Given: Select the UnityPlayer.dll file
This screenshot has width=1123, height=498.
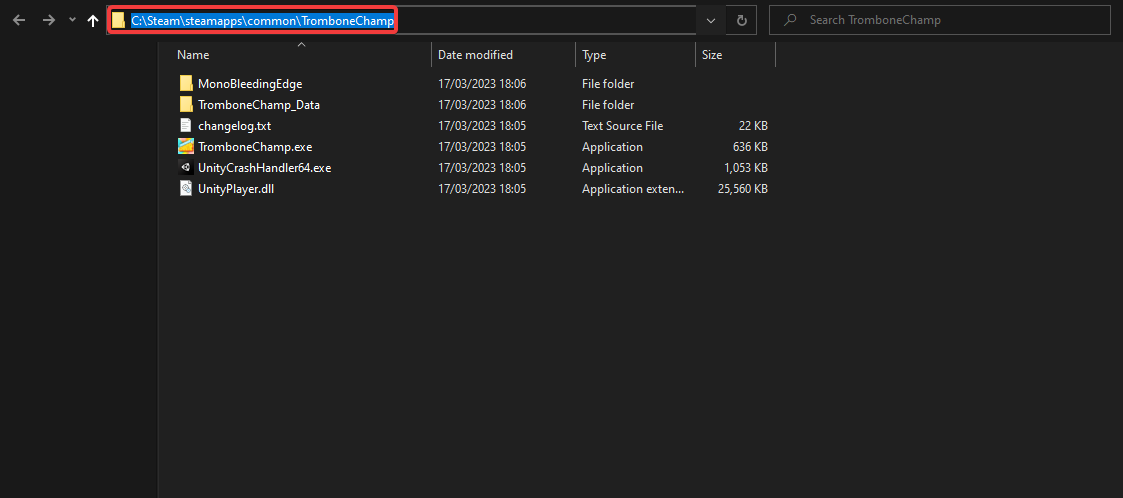Looking at the screenshot, I should tap(235, 189).
